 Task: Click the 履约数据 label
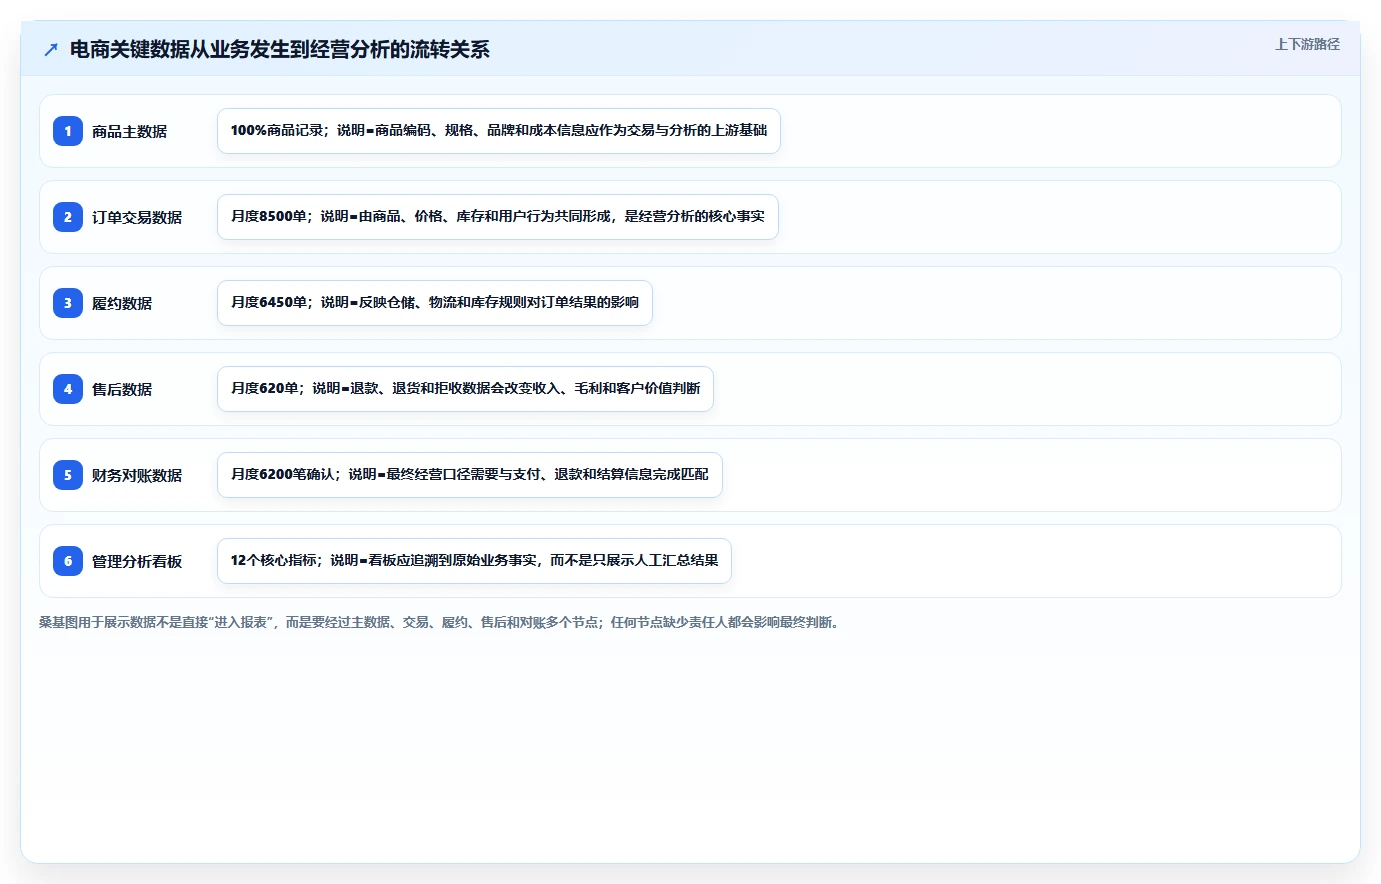[122, 303]
